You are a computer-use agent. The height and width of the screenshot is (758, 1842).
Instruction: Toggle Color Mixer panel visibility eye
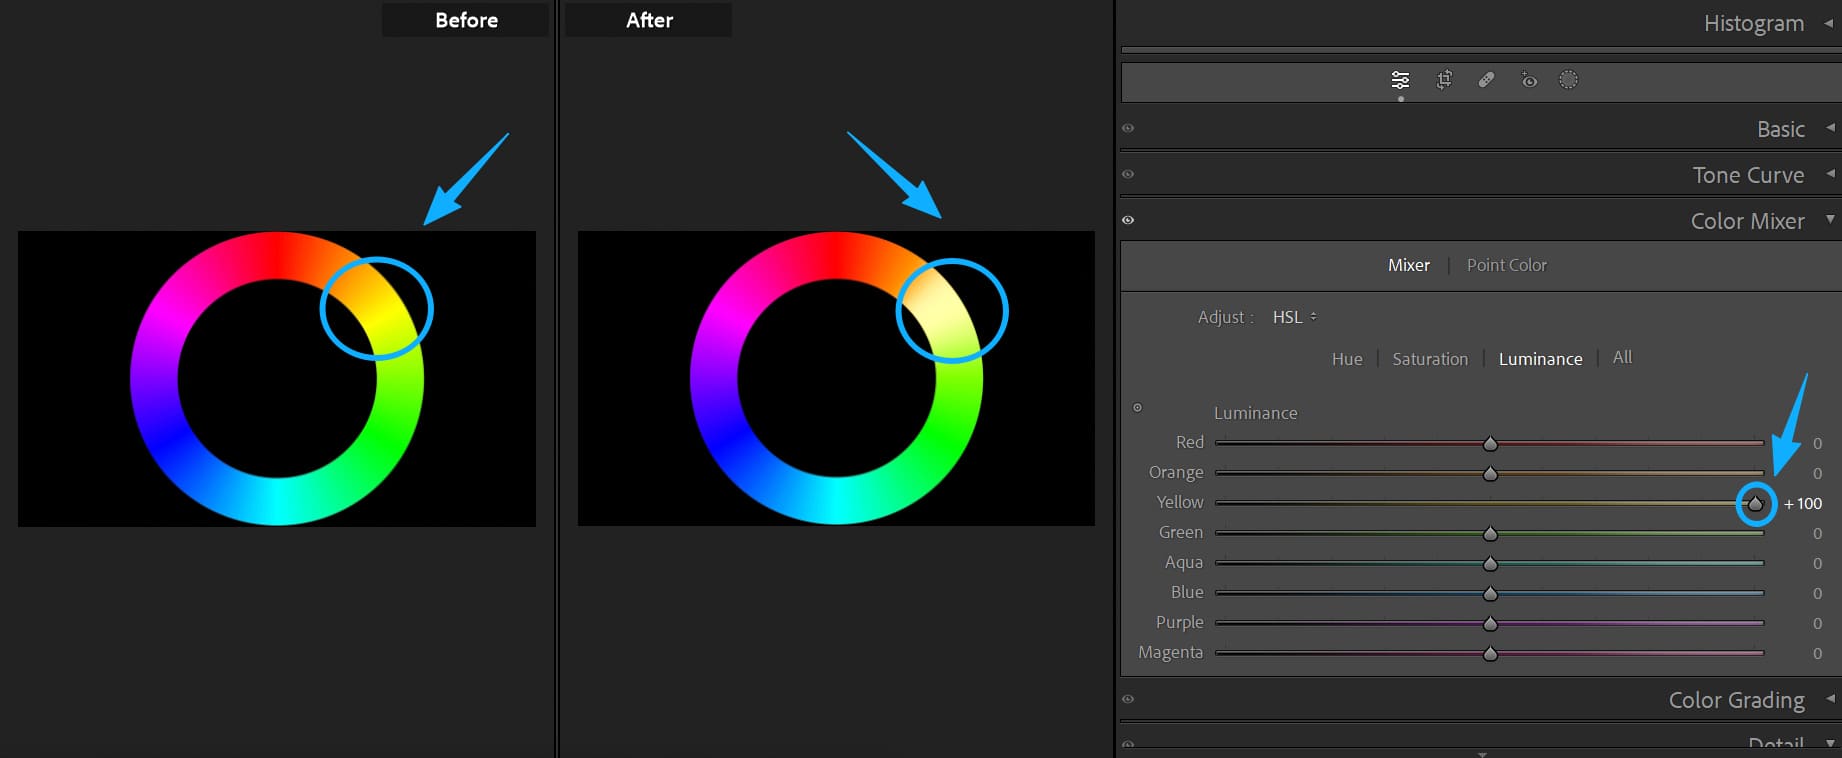1128,220
